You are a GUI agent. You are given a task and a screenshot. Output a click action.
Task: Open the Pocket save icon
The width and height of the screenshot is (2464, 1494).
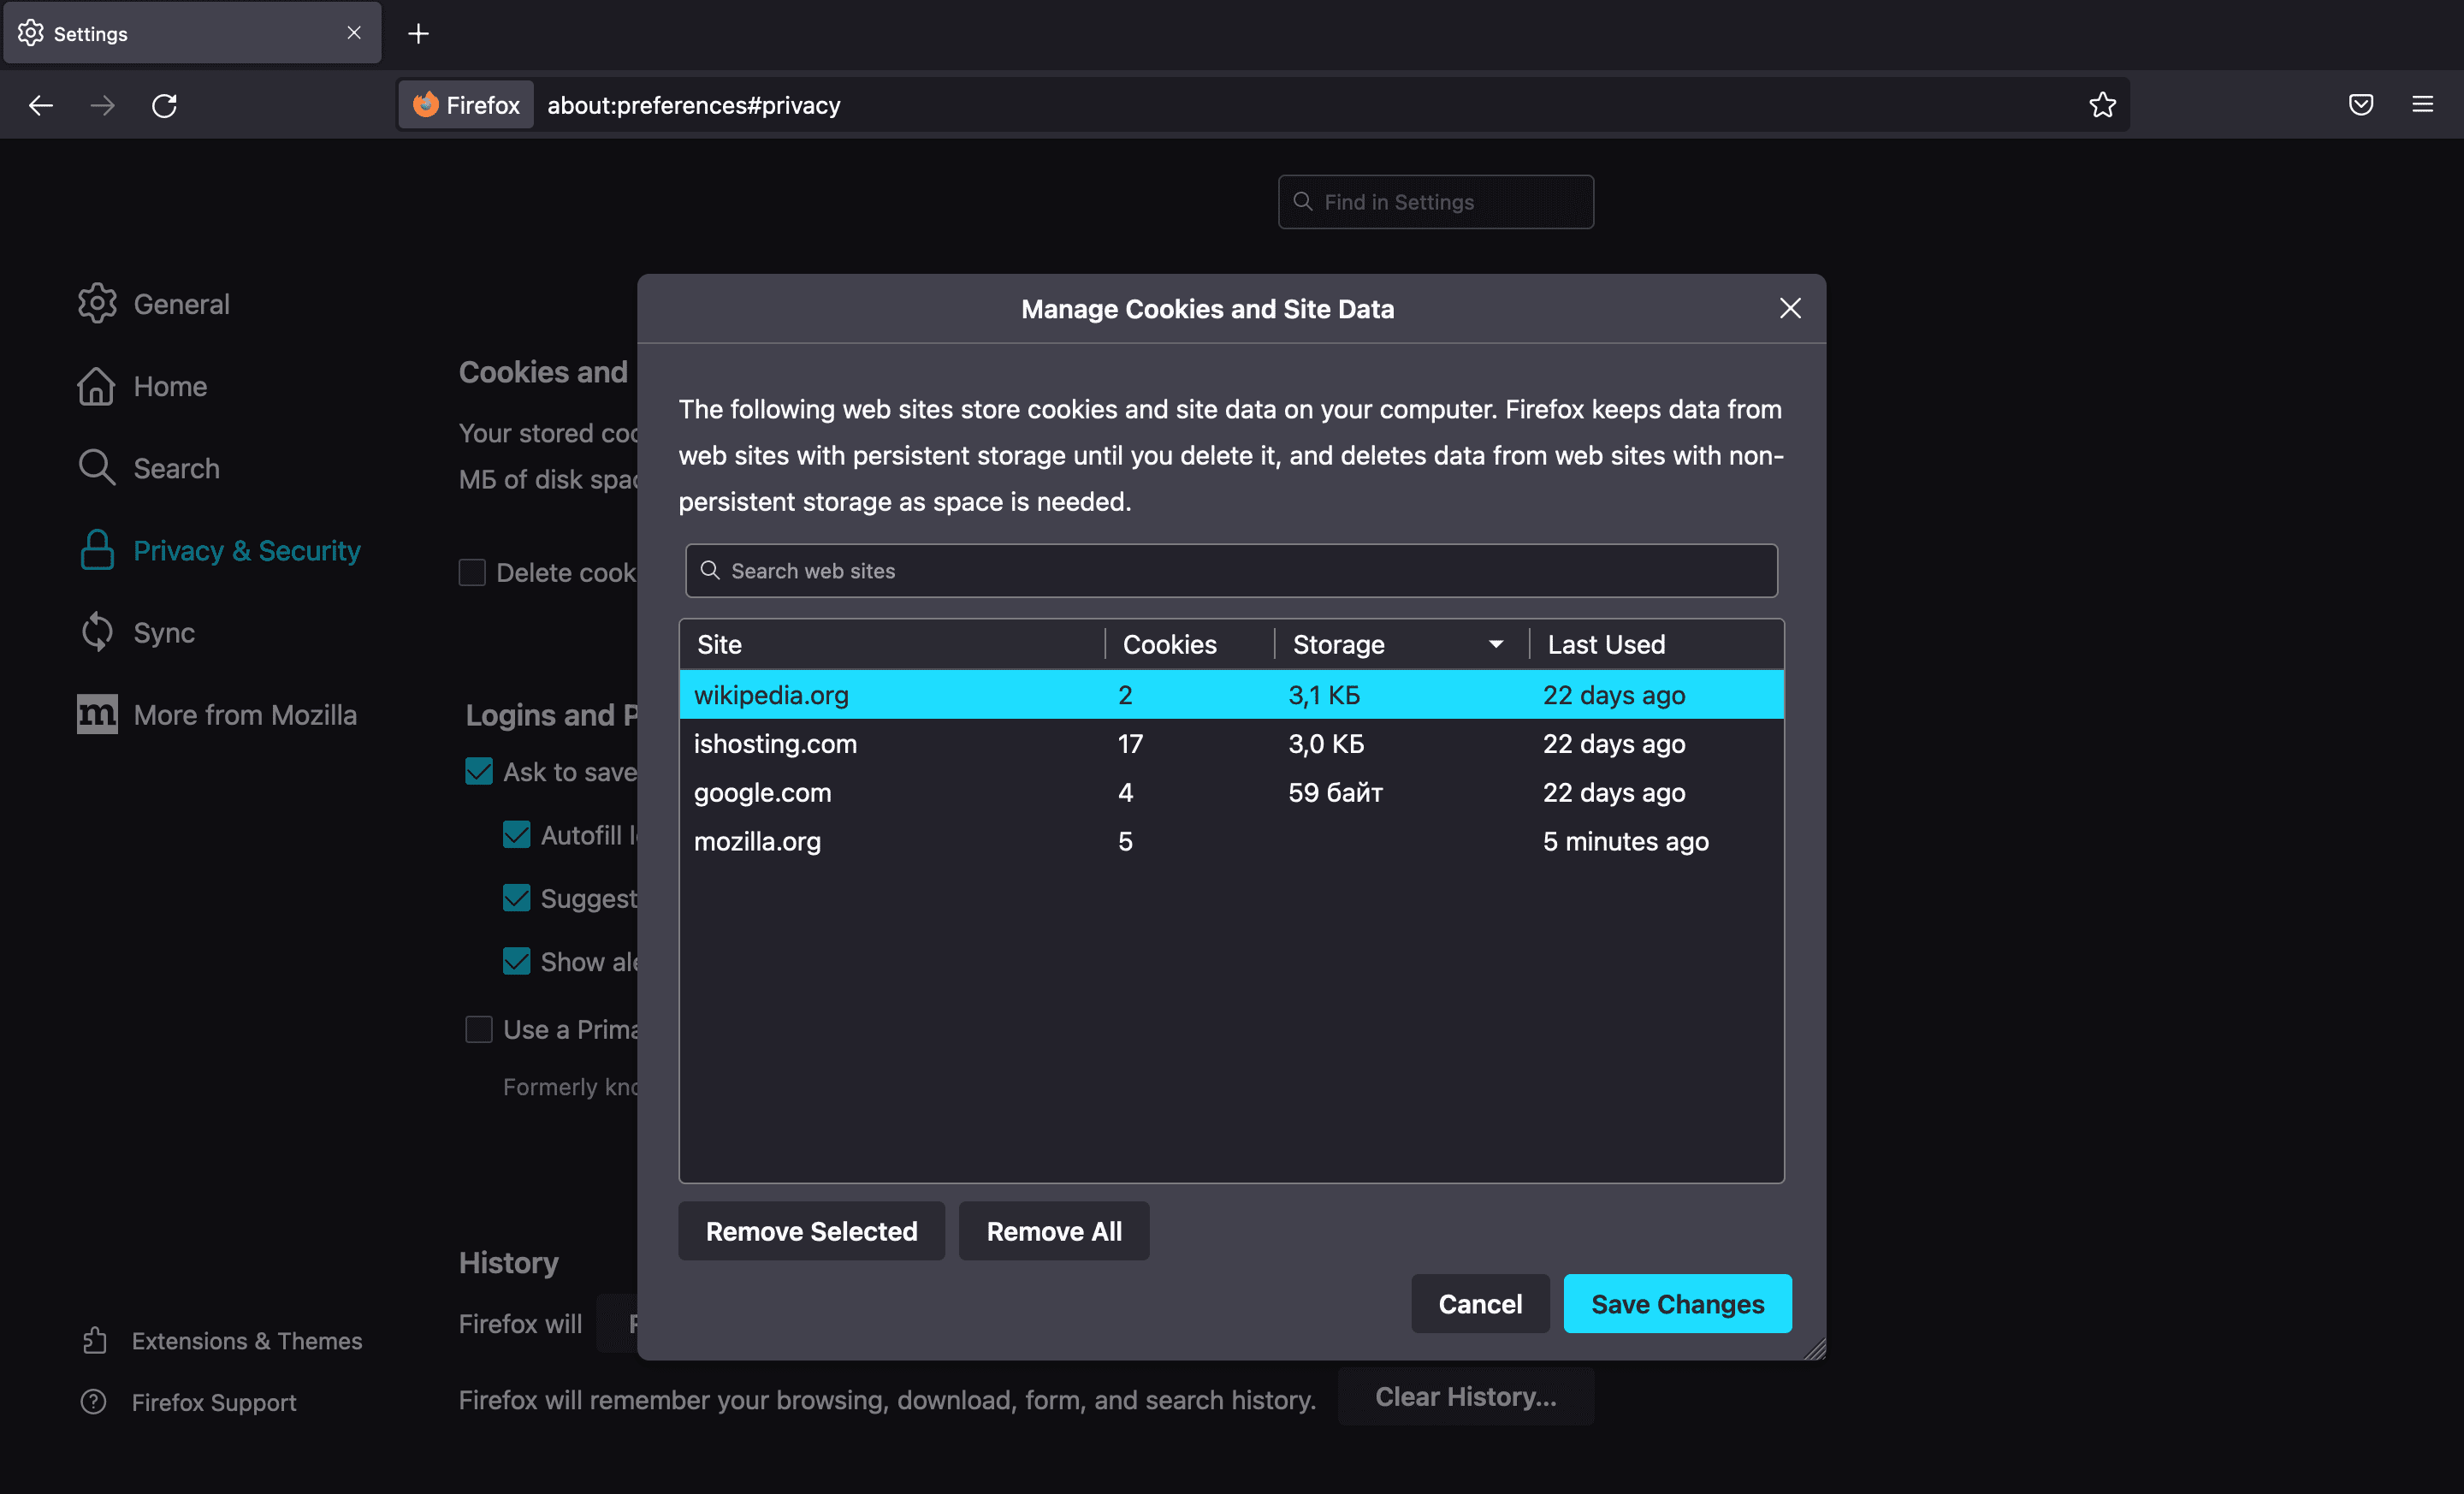click(2360, 105)
